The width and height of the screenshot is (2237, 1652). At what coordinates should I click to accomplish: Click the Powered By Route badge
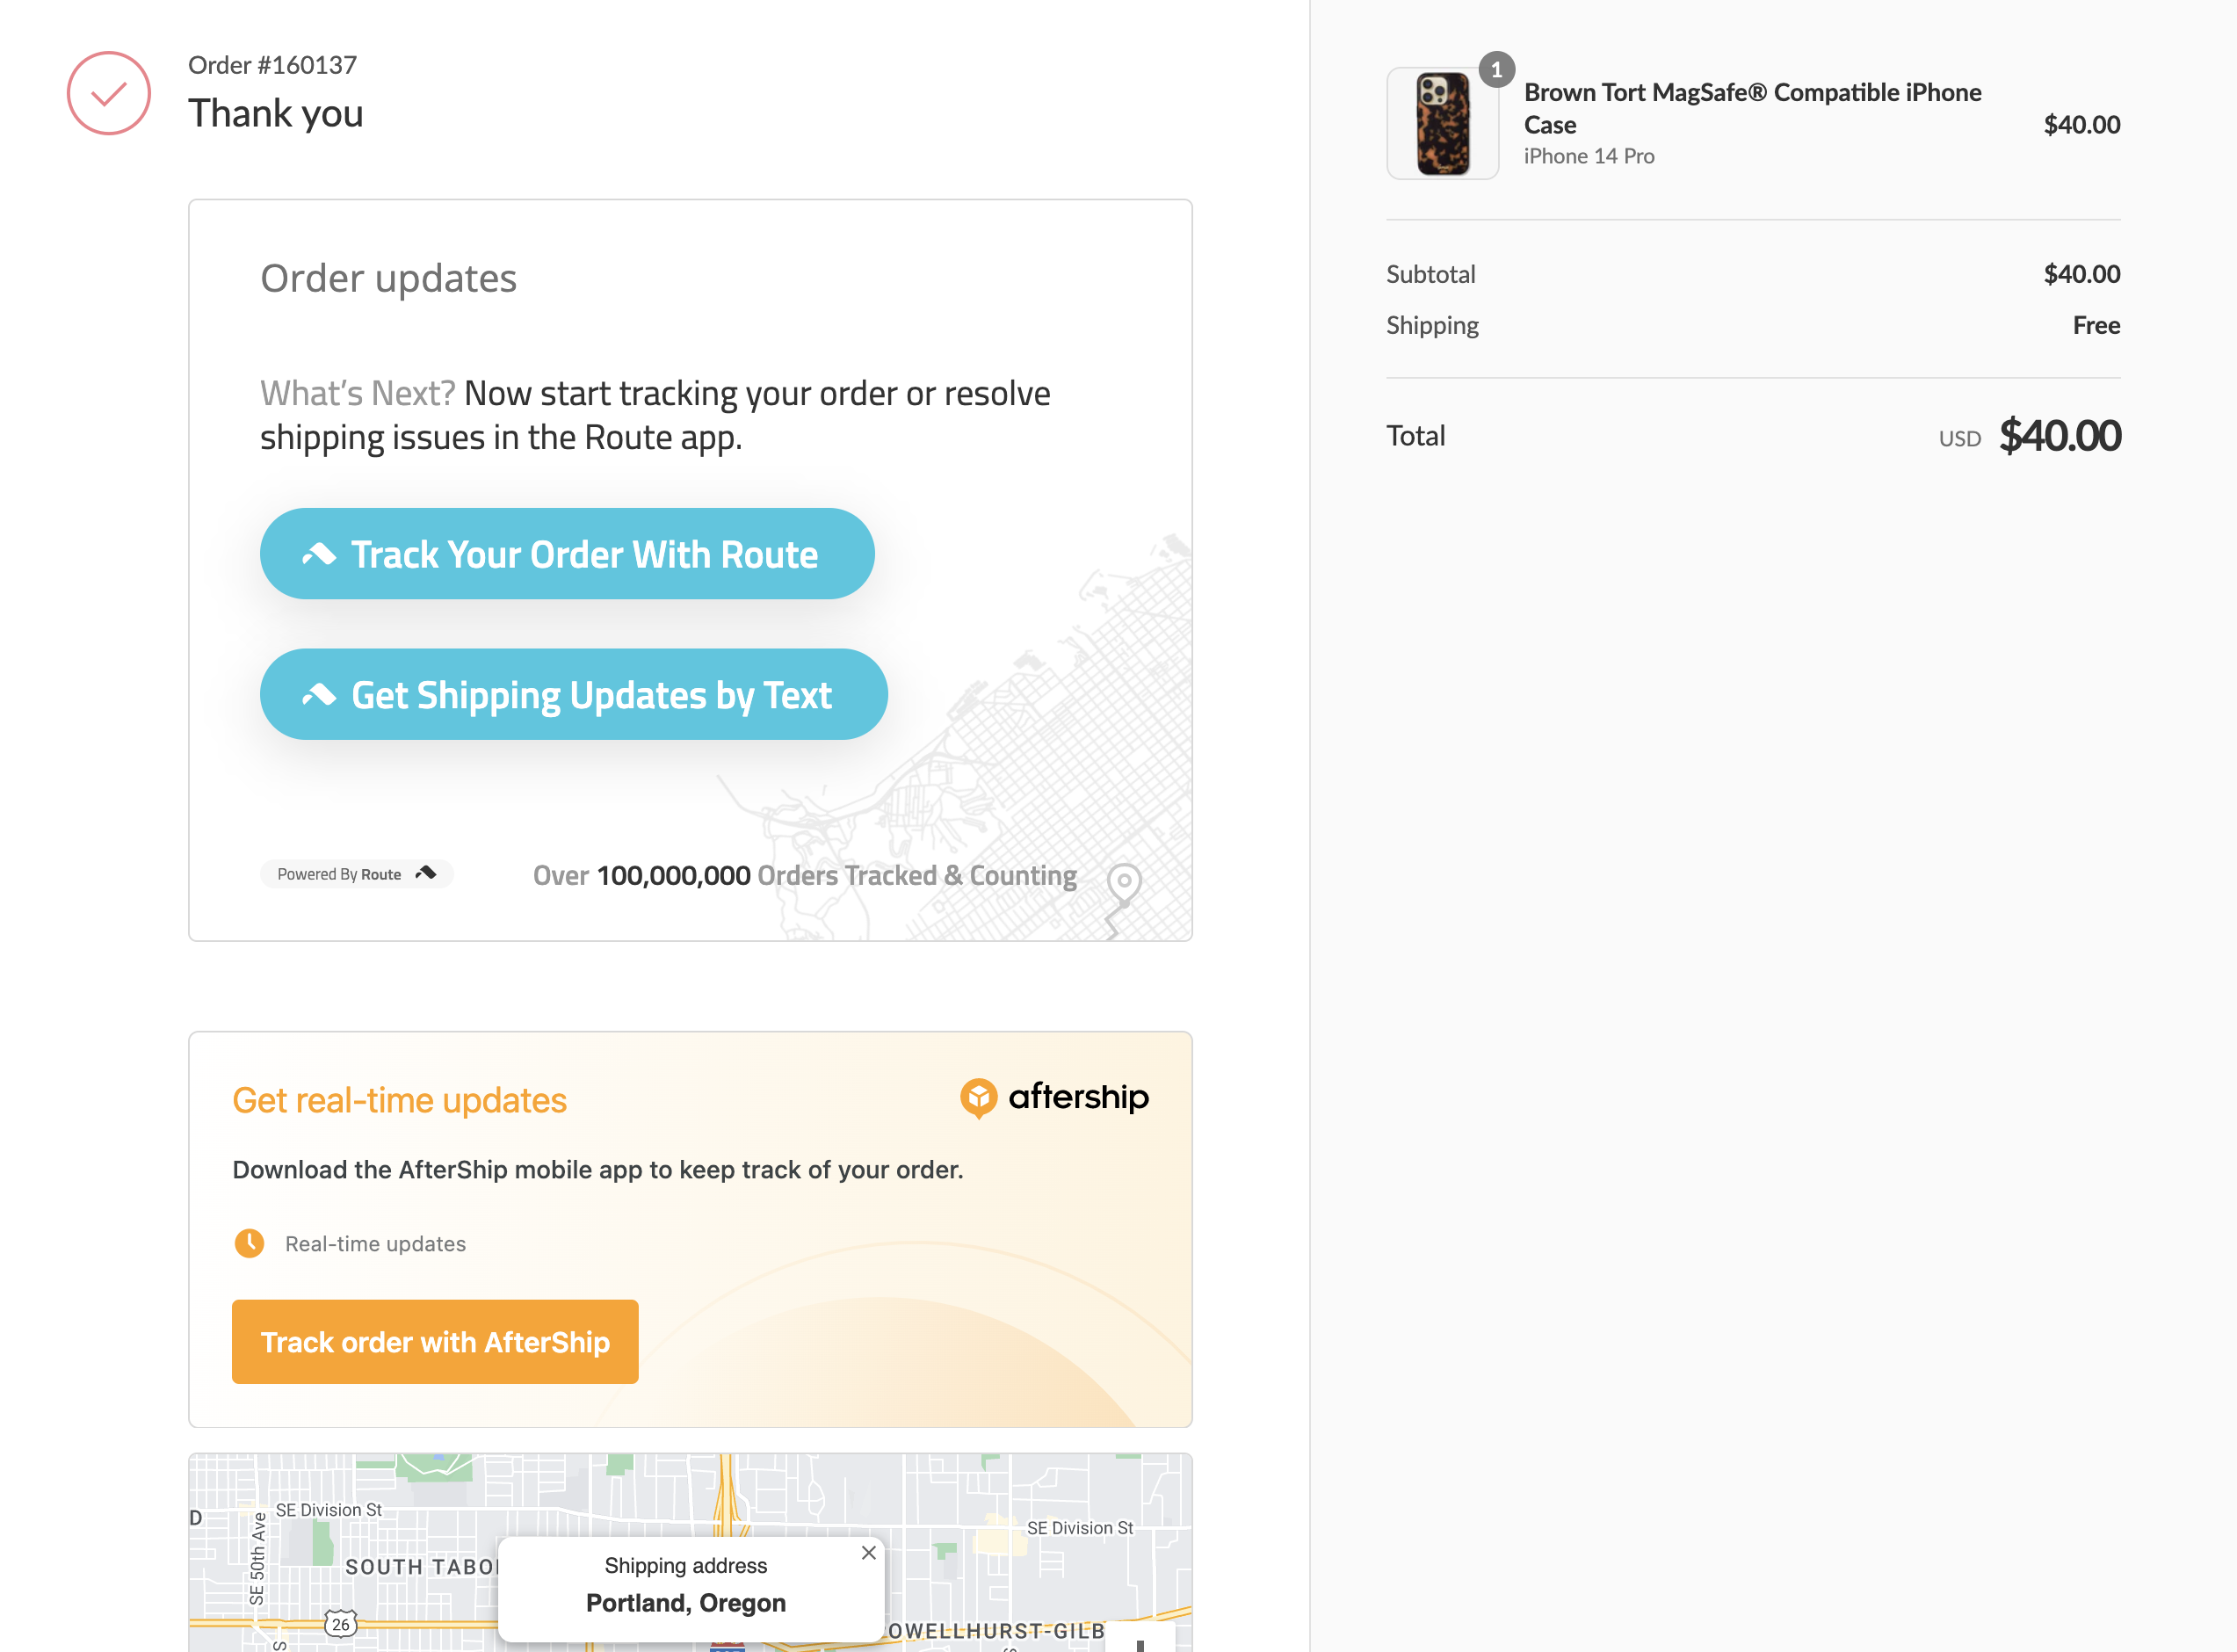(x=357, y=874)
